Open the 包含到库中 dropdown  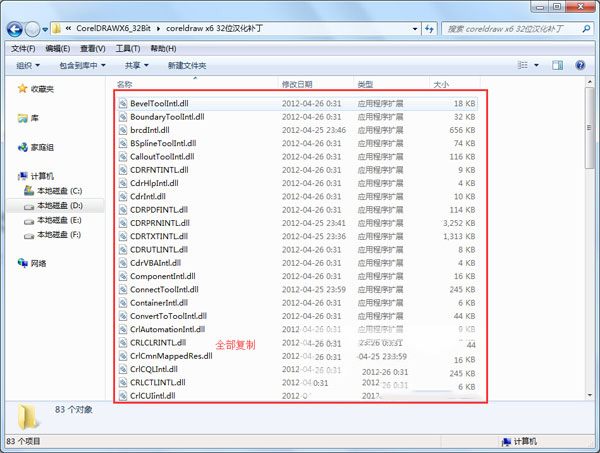coord(82,65)
